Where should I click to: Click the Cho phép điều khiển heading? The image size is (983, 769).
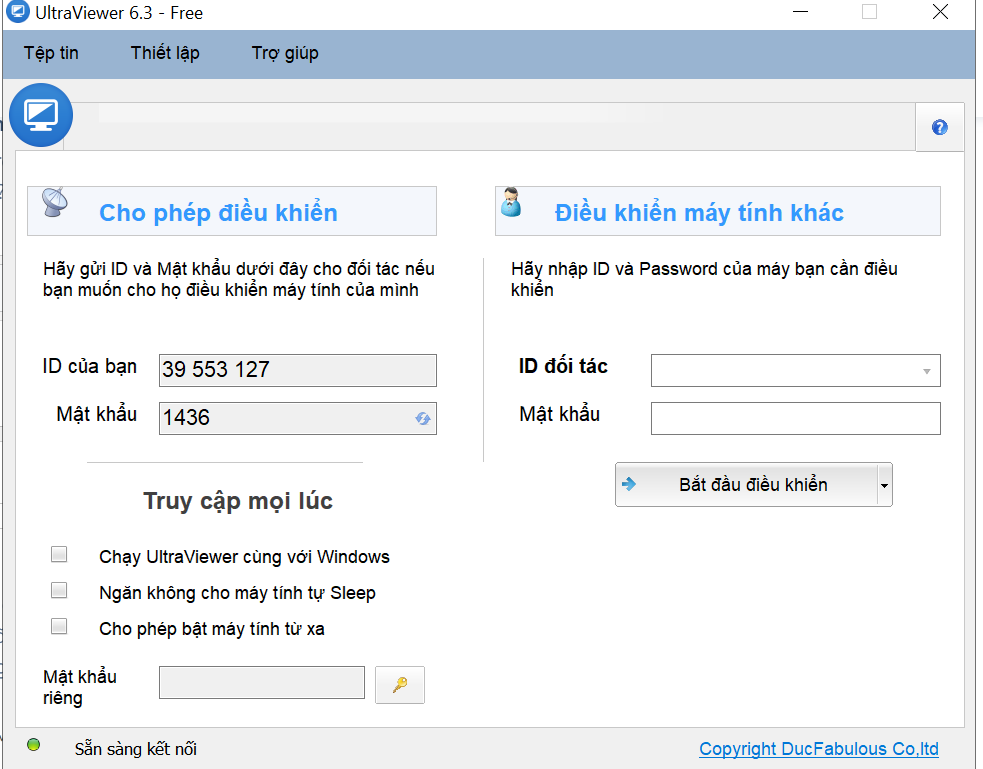tap(218, 212)
